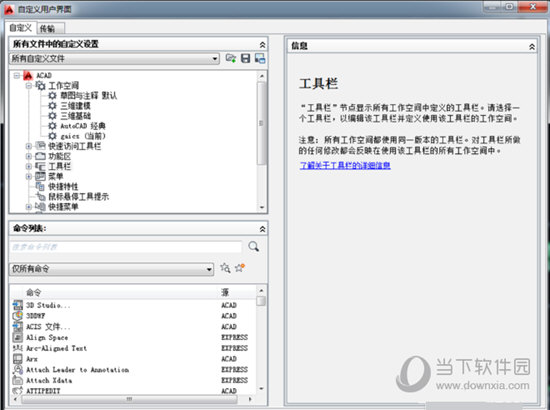Click the find command or text icon
The height and width of the screenshot is (410, 550).
225,268
